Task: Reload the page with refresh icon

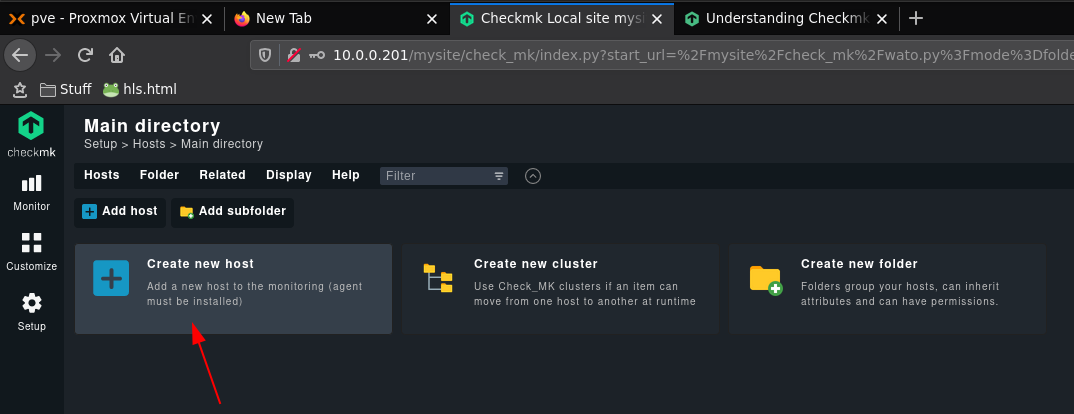Action: [85, 55]
